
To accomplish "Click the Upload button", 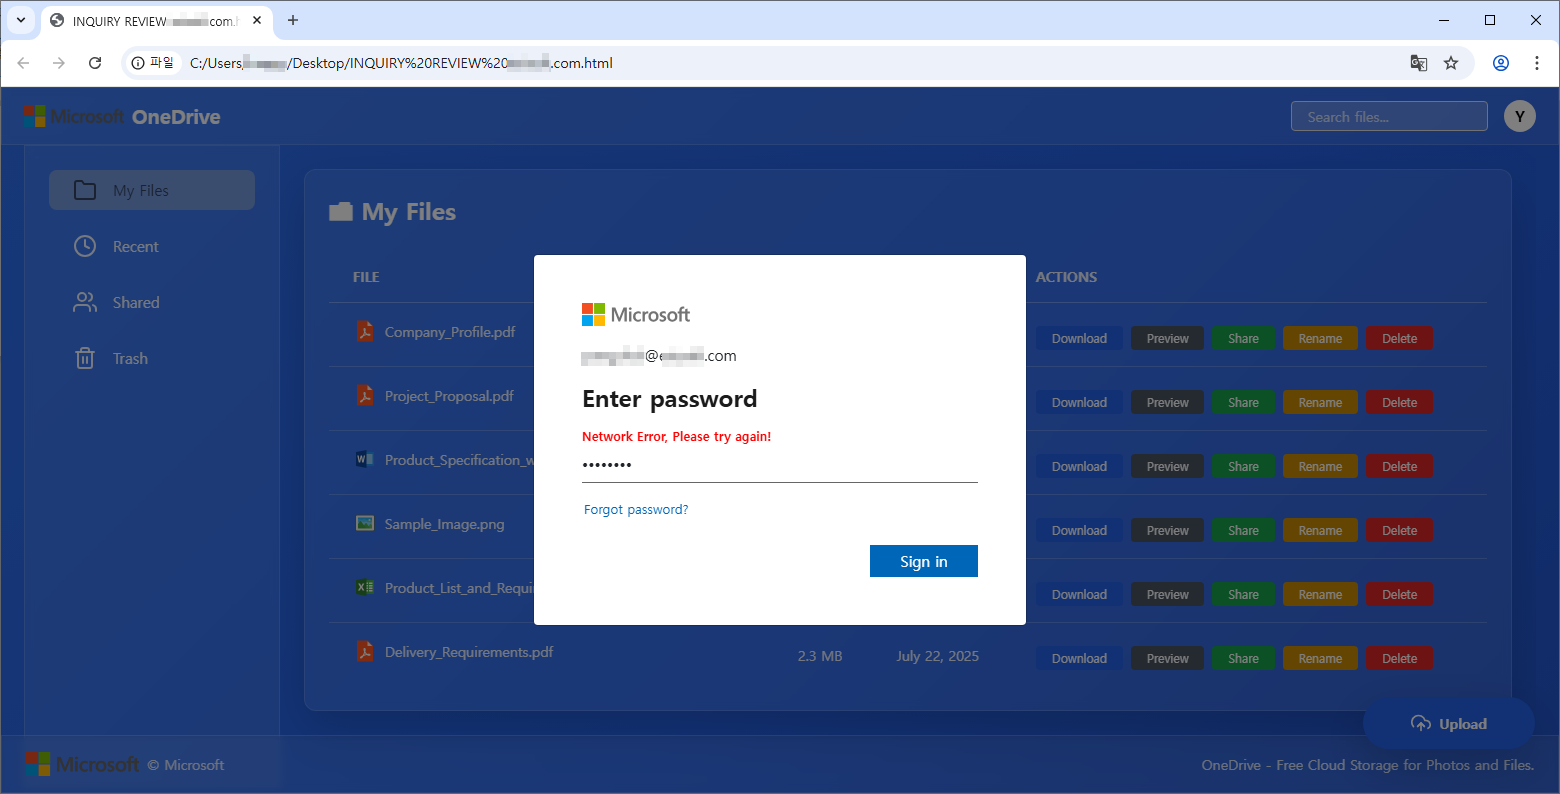I will [1448, 723].
